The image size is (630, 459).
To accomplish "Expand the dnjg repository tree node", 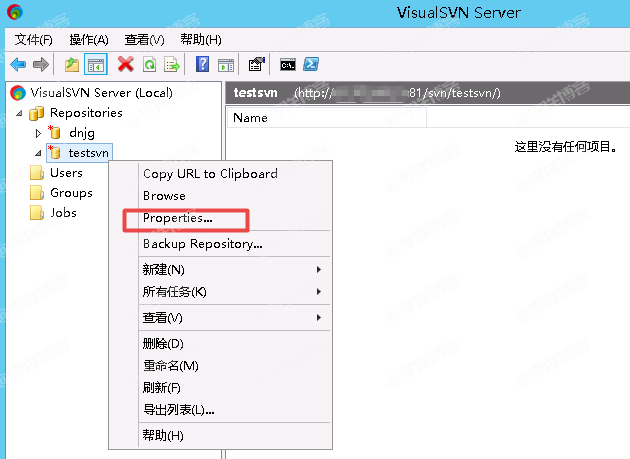I will coord(39,132).
